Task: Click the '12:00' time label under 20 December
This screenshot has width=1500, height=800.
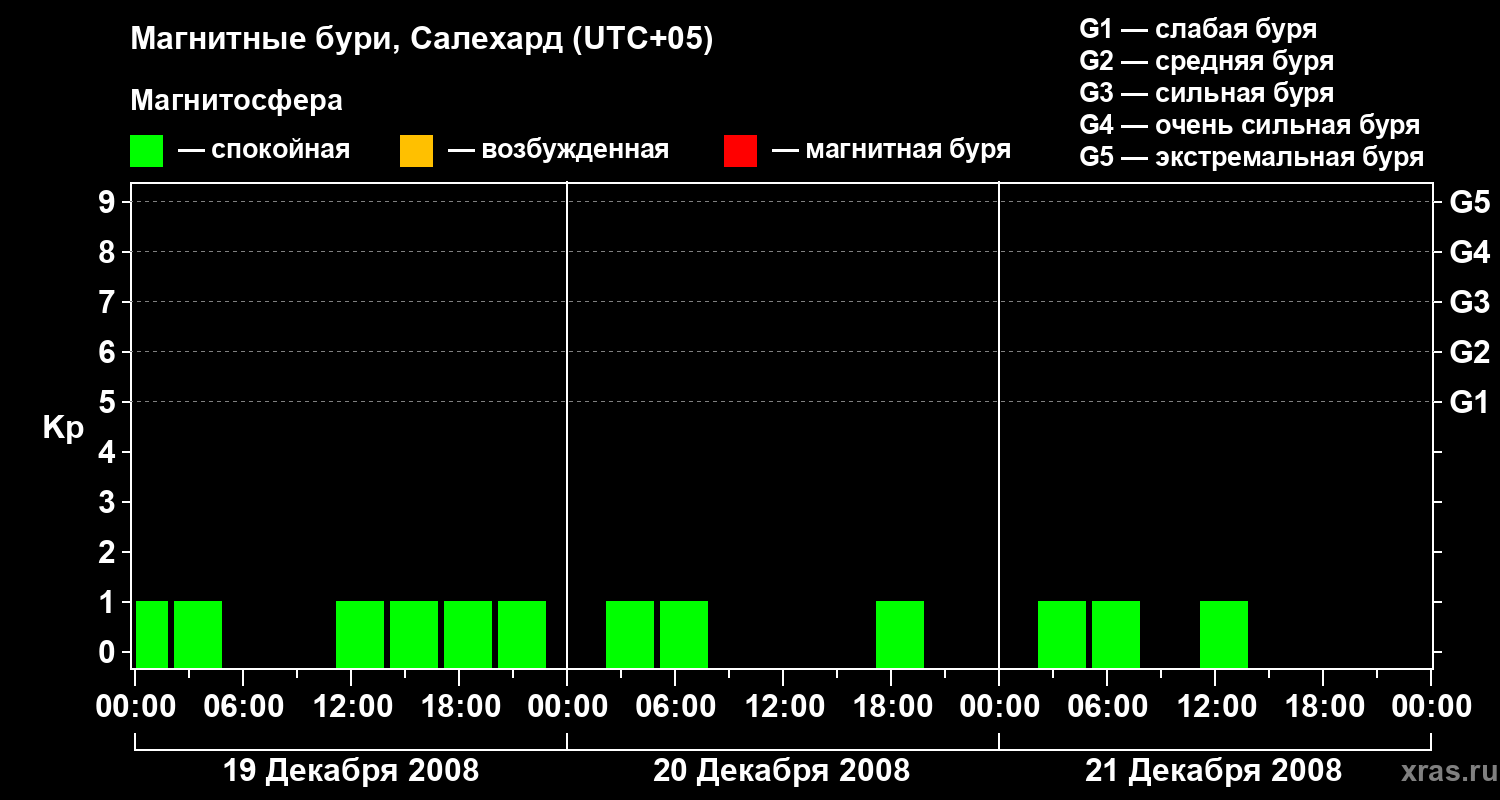Action: coord(783,707)
